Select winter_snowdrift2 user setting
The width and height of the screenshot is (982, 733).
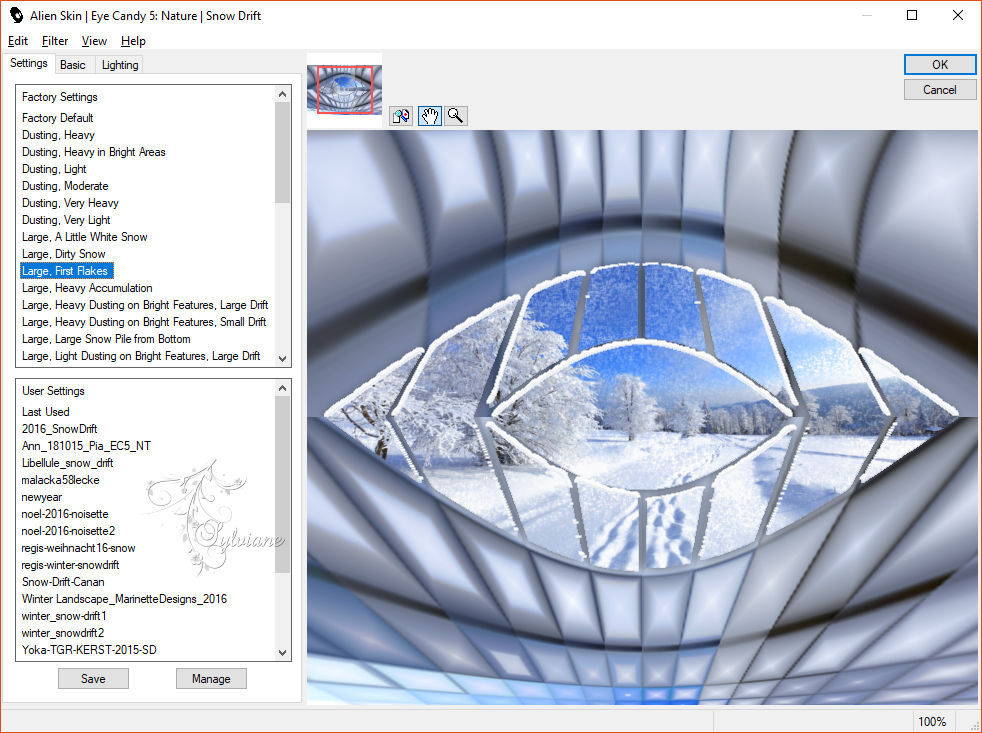click(x=63, y=633)
